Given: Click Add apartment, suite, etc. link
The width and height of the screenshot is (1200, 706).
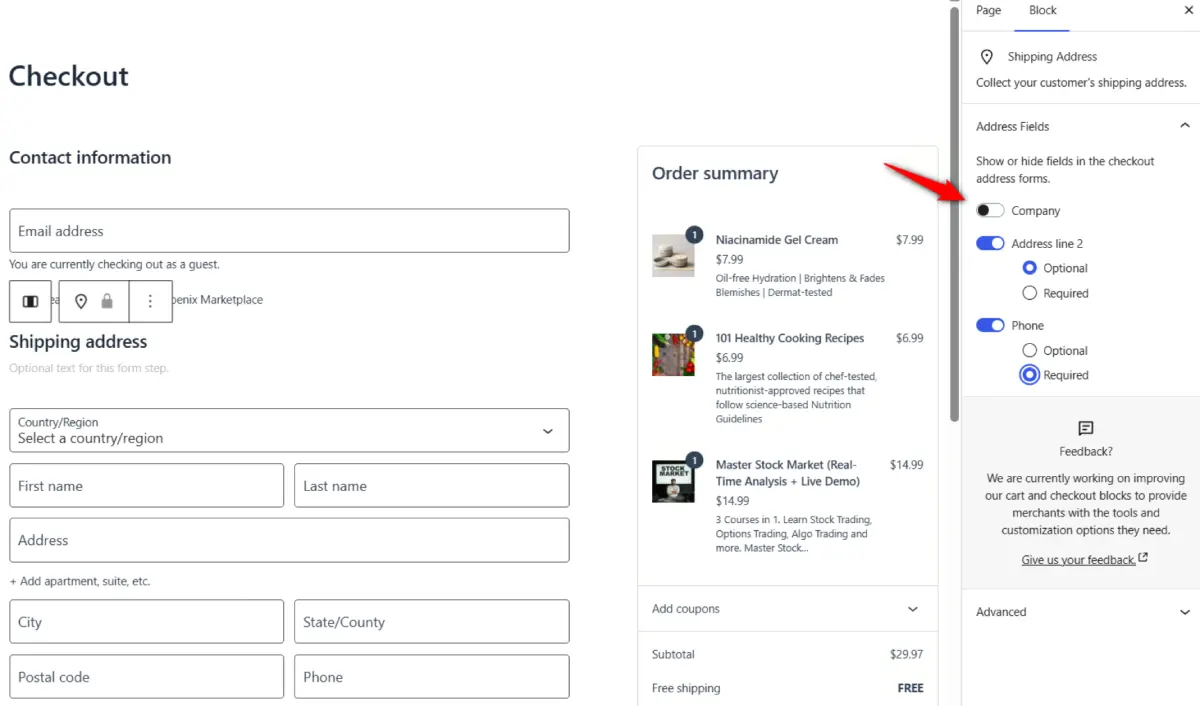Looking at the screenshot, I should pos(80,581).
